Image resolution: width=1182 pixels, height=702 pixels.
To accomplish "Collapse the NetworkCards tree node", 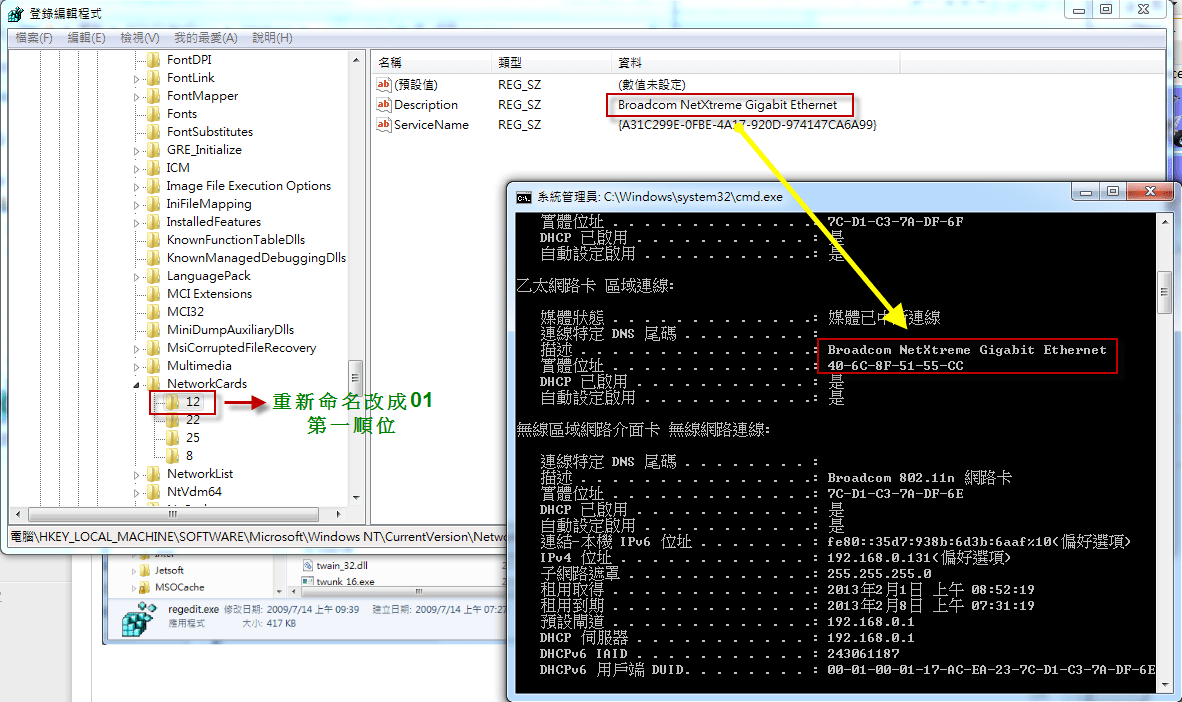I will [137, 384].
